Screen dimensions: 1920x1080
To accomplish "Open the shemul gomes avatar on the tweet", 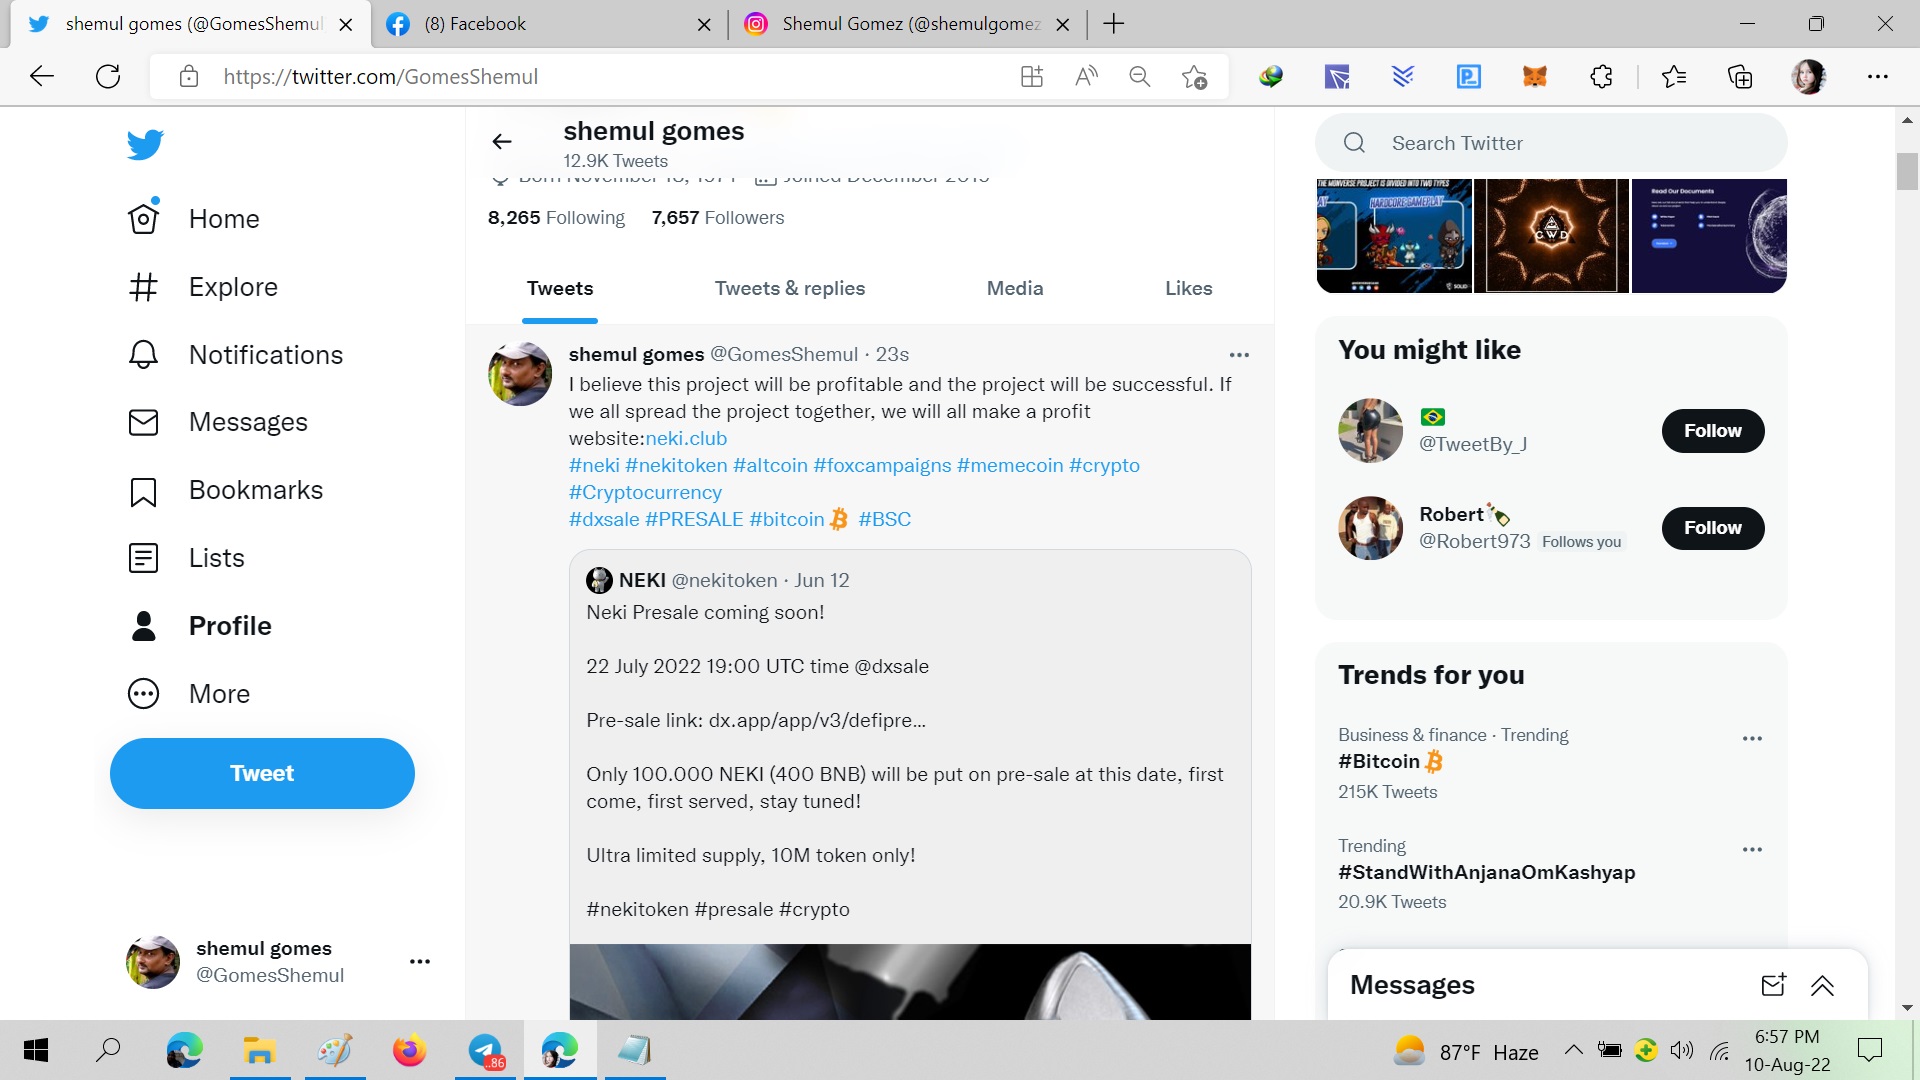I will point(520,374).
